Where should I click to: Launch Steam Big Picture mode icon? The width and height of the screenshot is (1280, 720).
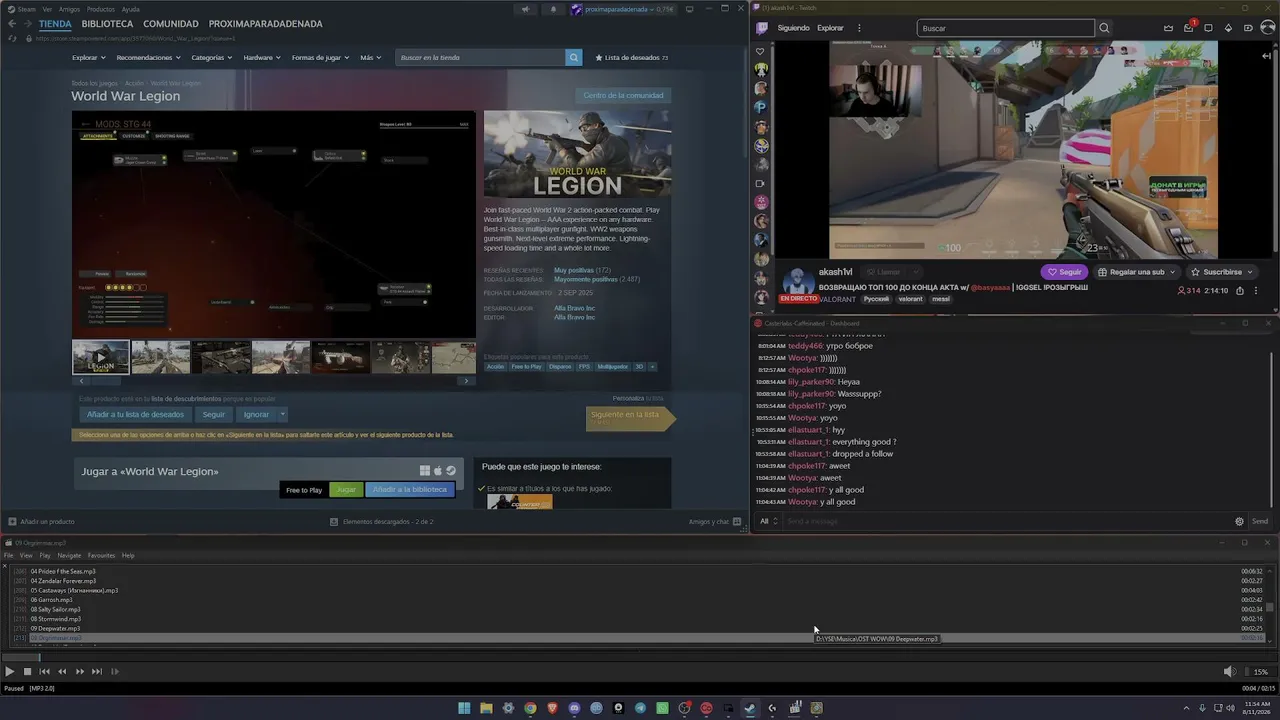[690, 10]
